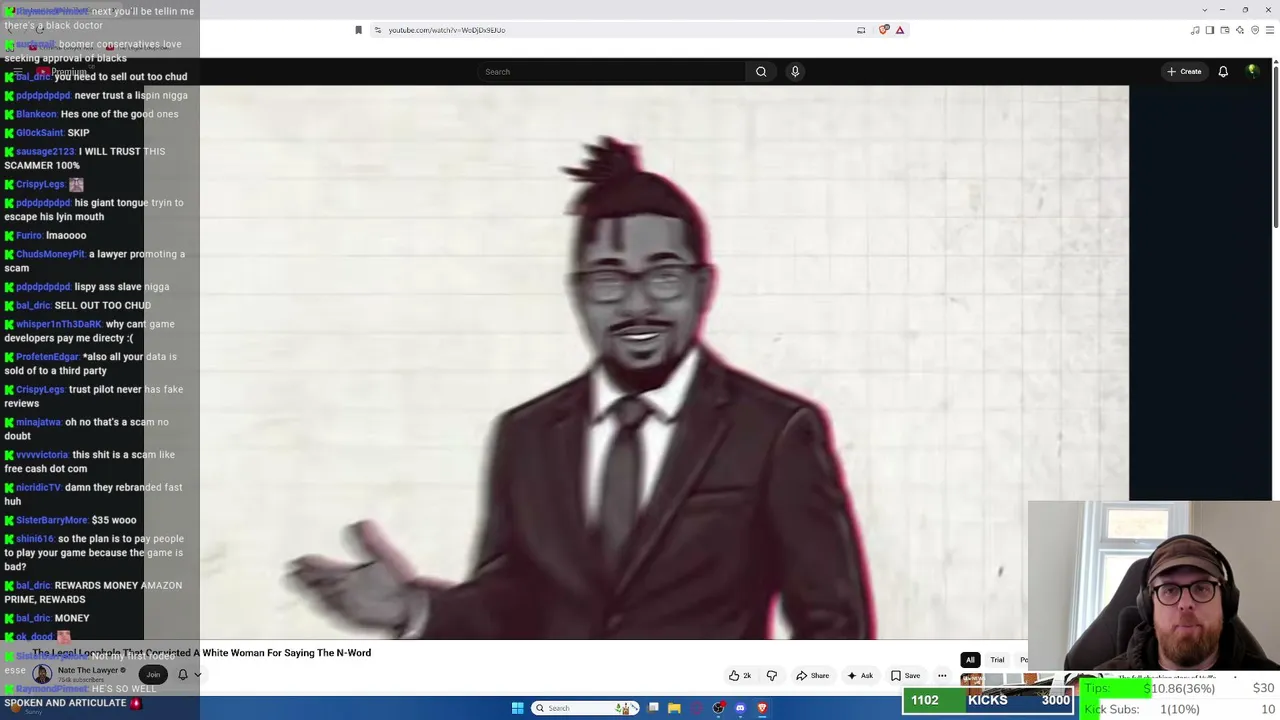The width and height of the screenshot is (1280, 720).
Task: Open the browser hamburger menu
Action: click(x=1270, y=30)
